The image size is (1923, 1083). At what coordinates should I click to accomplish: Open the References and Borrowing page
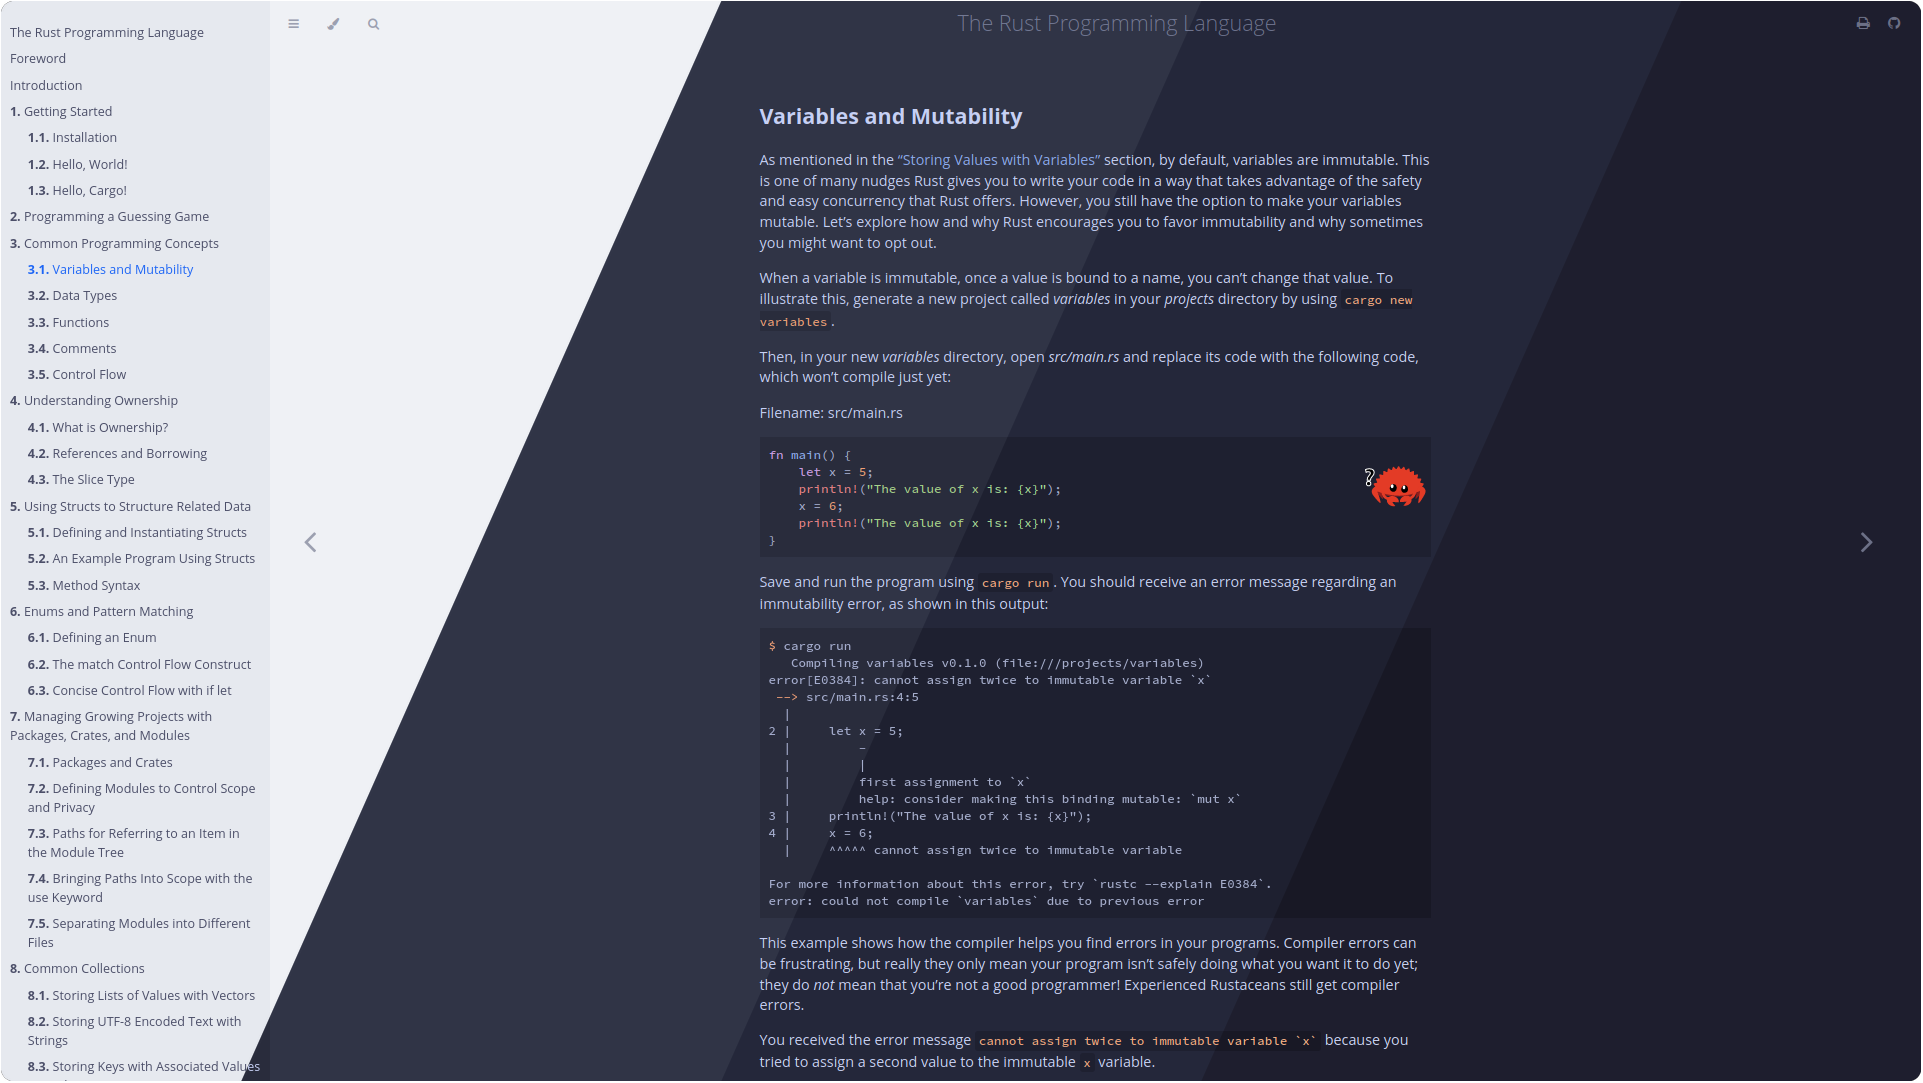point(129,453)
